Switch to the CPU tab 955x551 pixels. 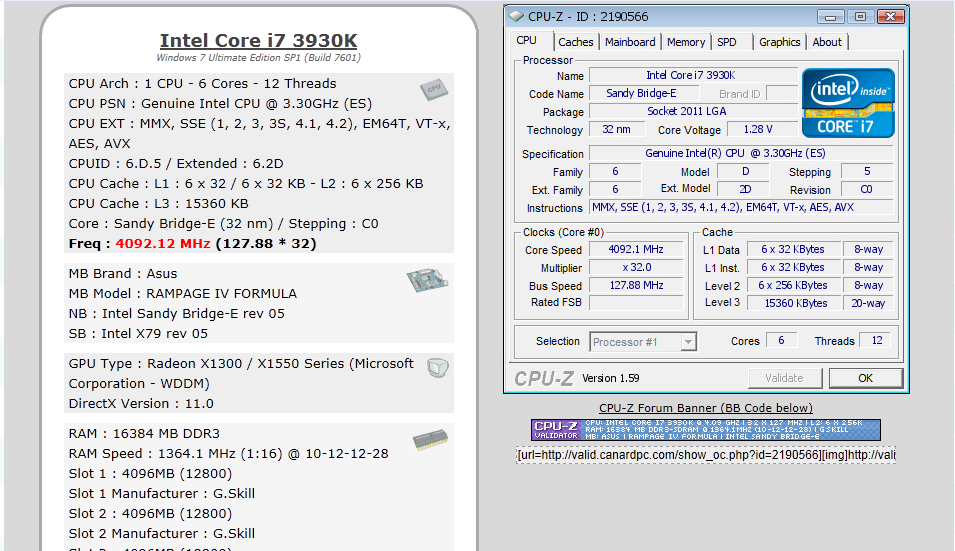[527, 41]
